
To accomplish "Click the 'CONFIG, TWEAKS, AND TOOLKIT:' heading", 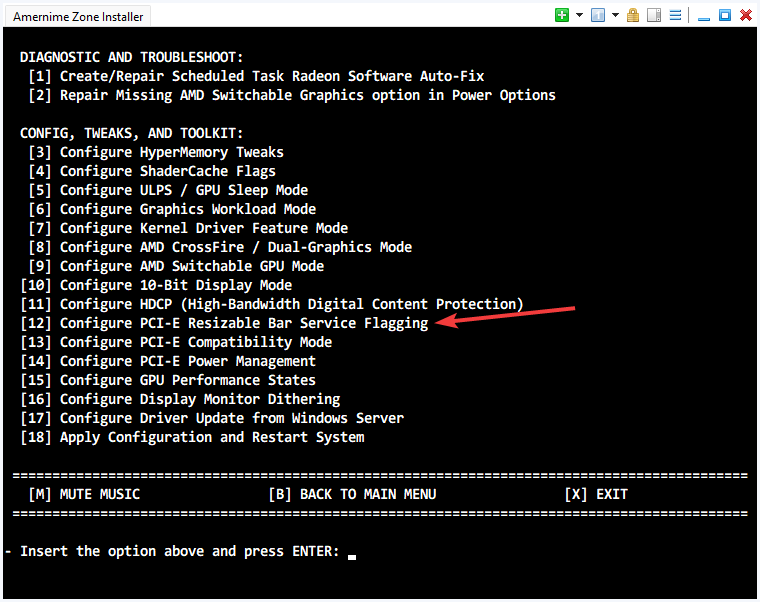I will click(131, 133).
